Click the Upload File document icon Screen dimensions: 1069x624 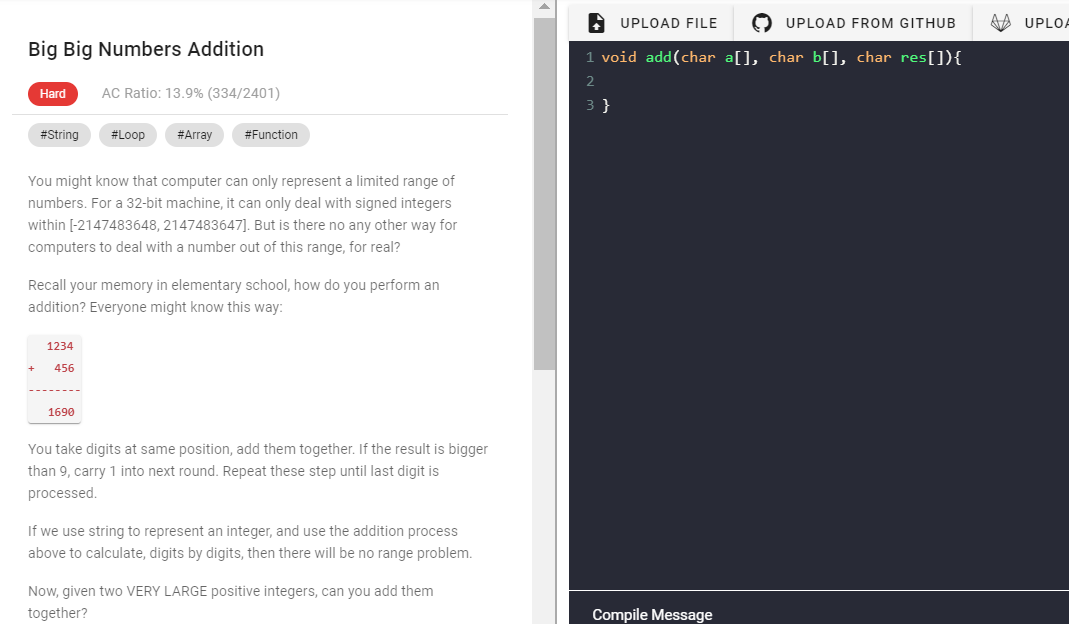point(596,22)
